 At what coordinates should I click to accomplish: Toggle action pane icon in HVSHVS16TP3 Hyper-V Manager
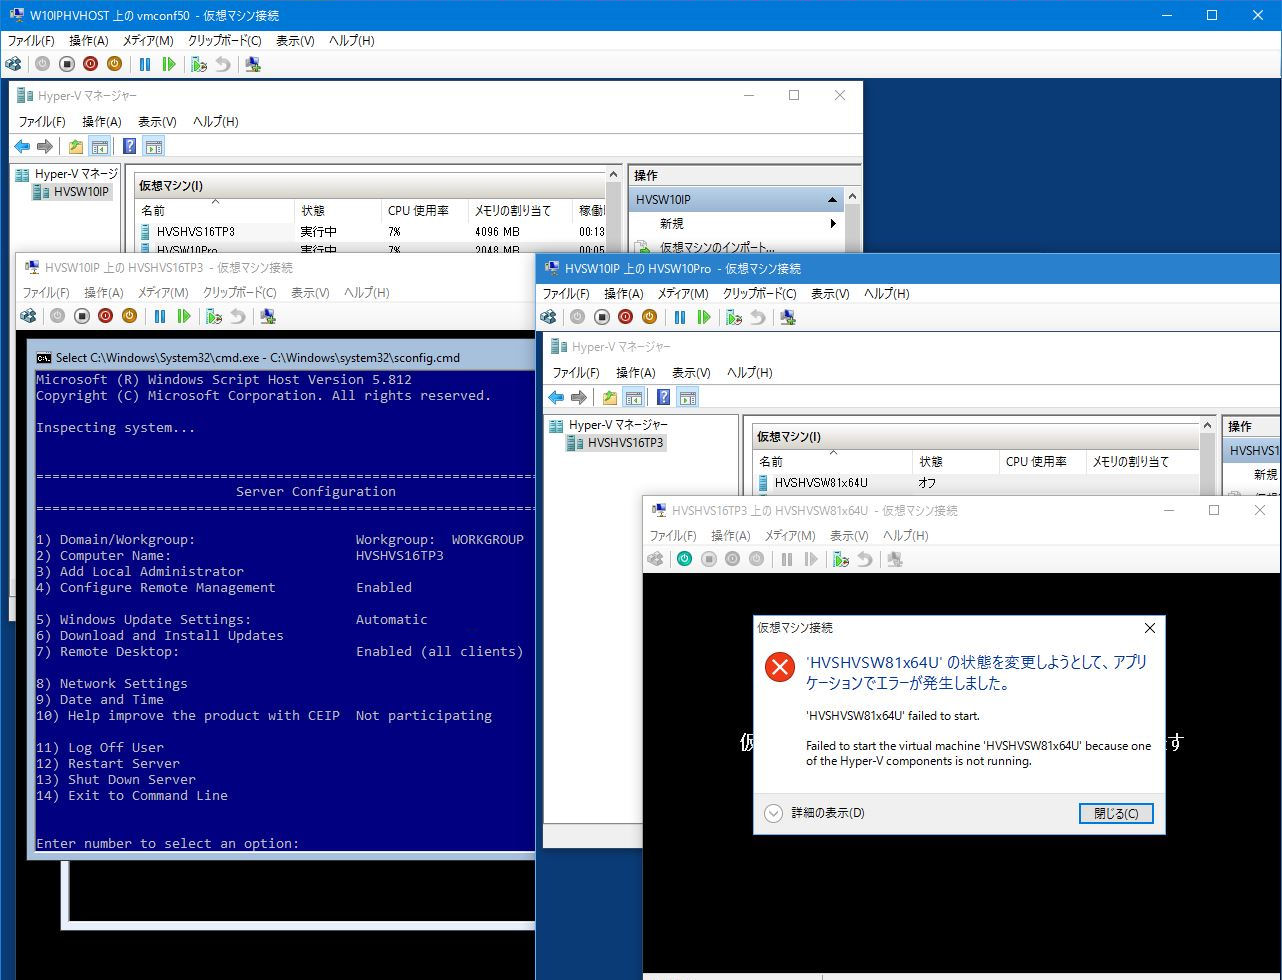687,397
